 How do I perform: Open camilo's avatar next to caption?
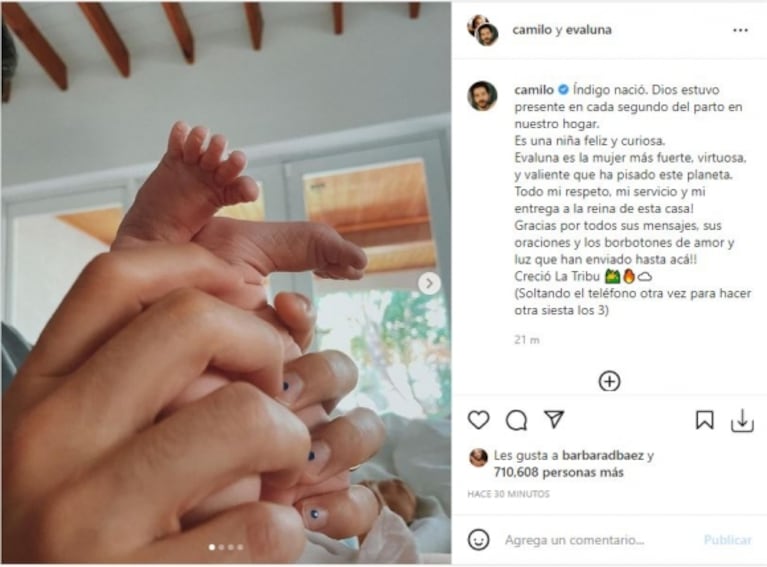[x=482, y=96]
